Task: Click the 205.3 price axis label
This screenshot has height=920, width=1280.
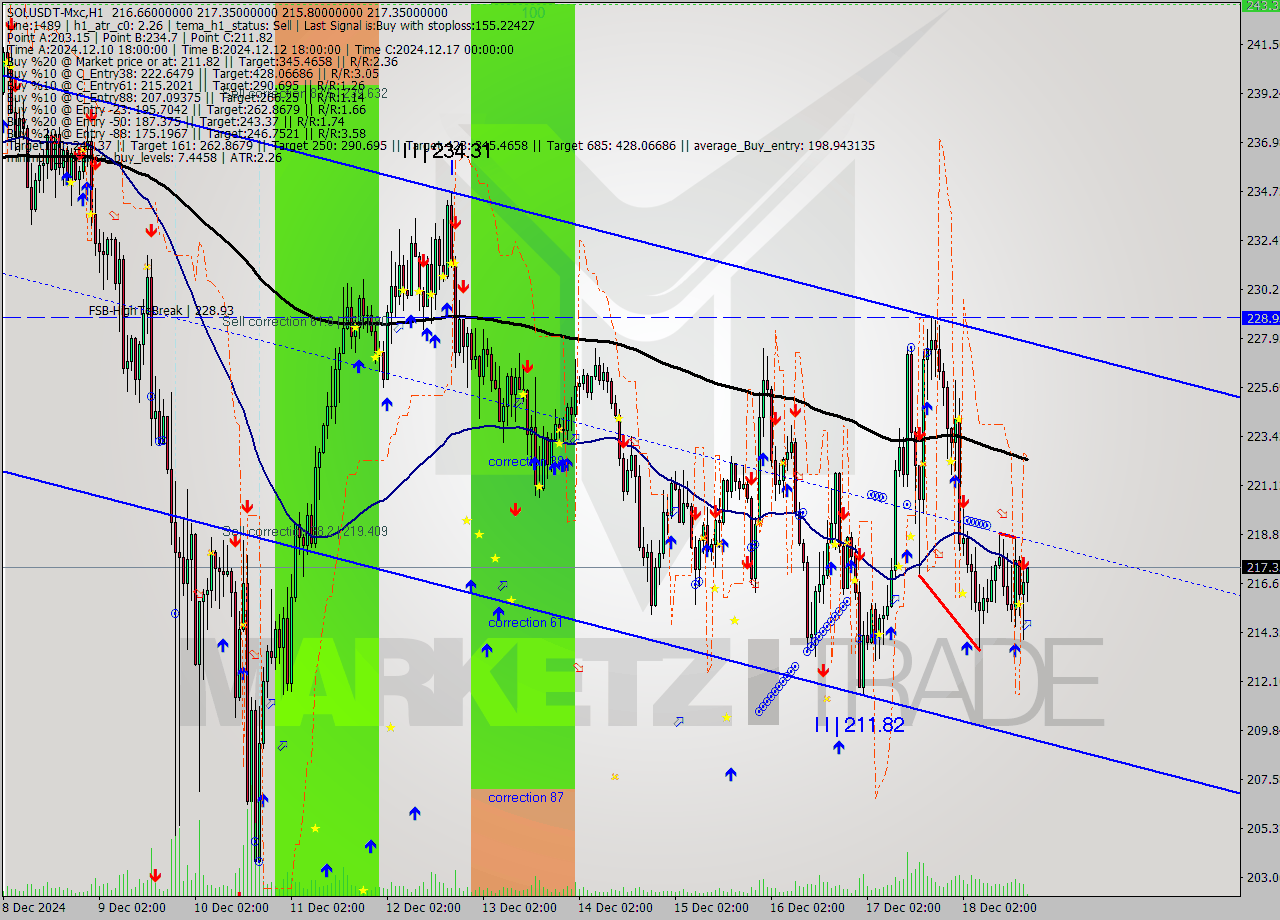Action: click(x=1262, y=828)
